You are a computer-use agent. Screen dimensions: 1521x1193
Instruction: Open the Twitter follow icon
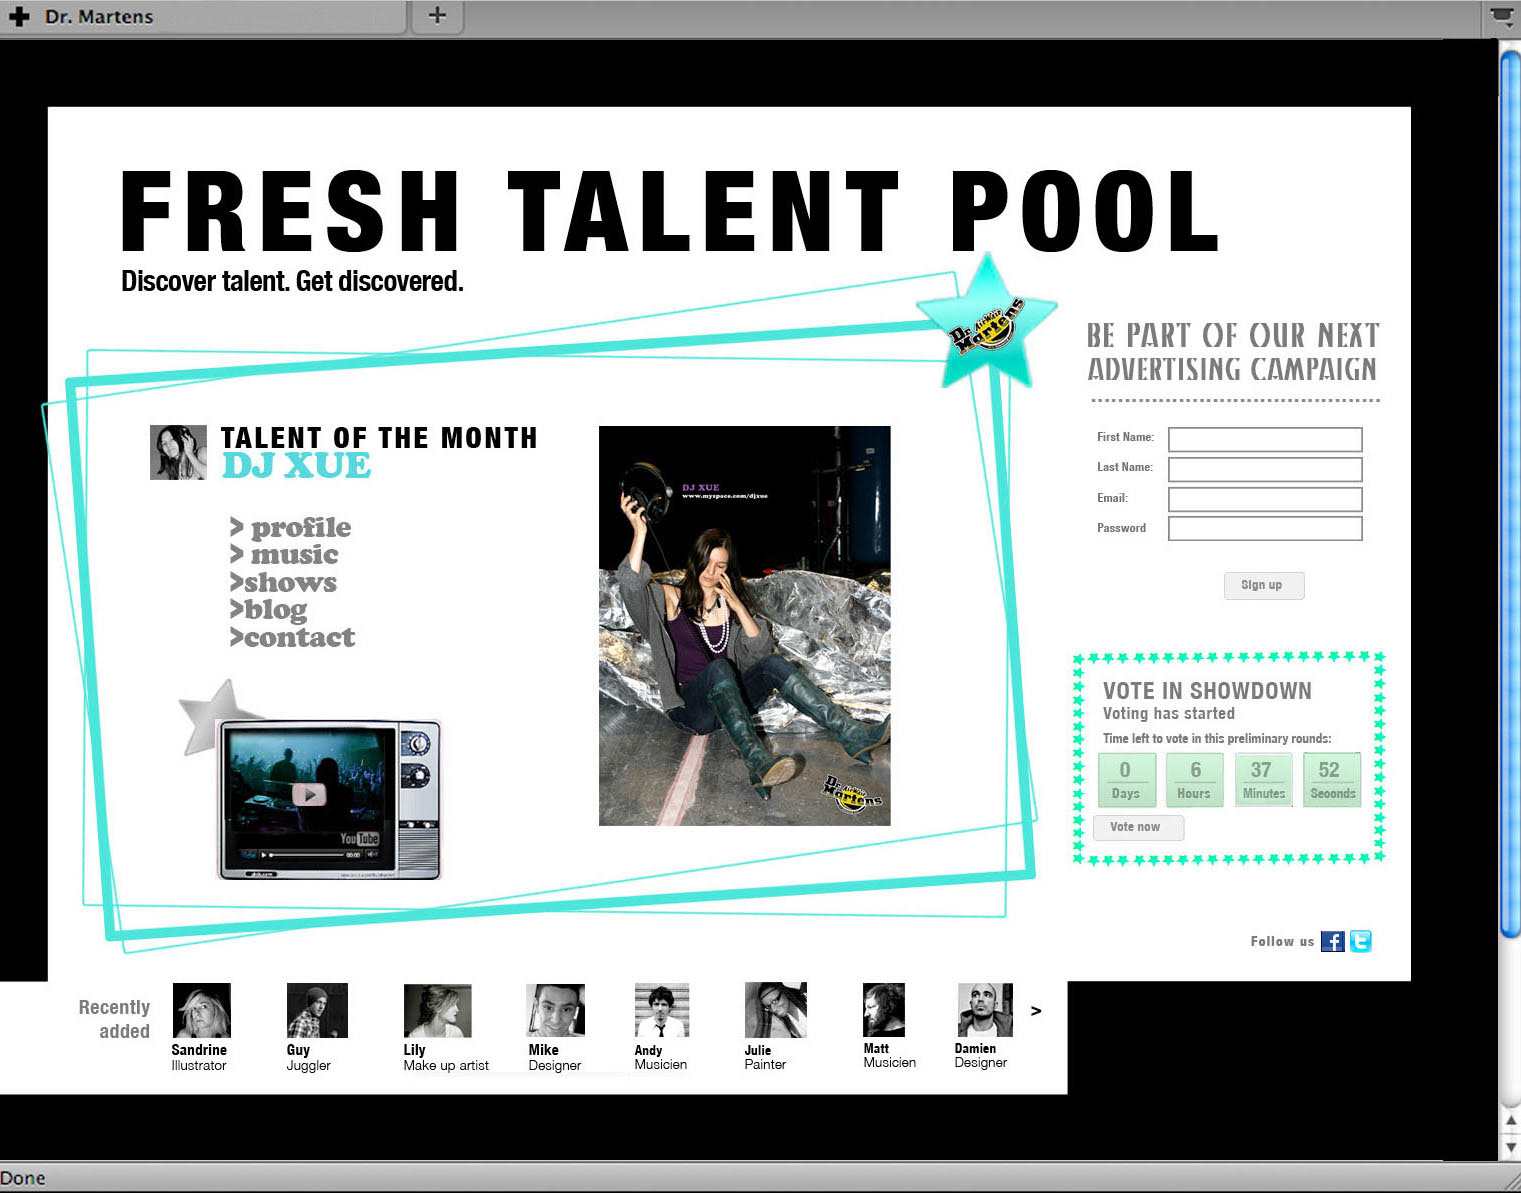click(x=1360, y=941)
